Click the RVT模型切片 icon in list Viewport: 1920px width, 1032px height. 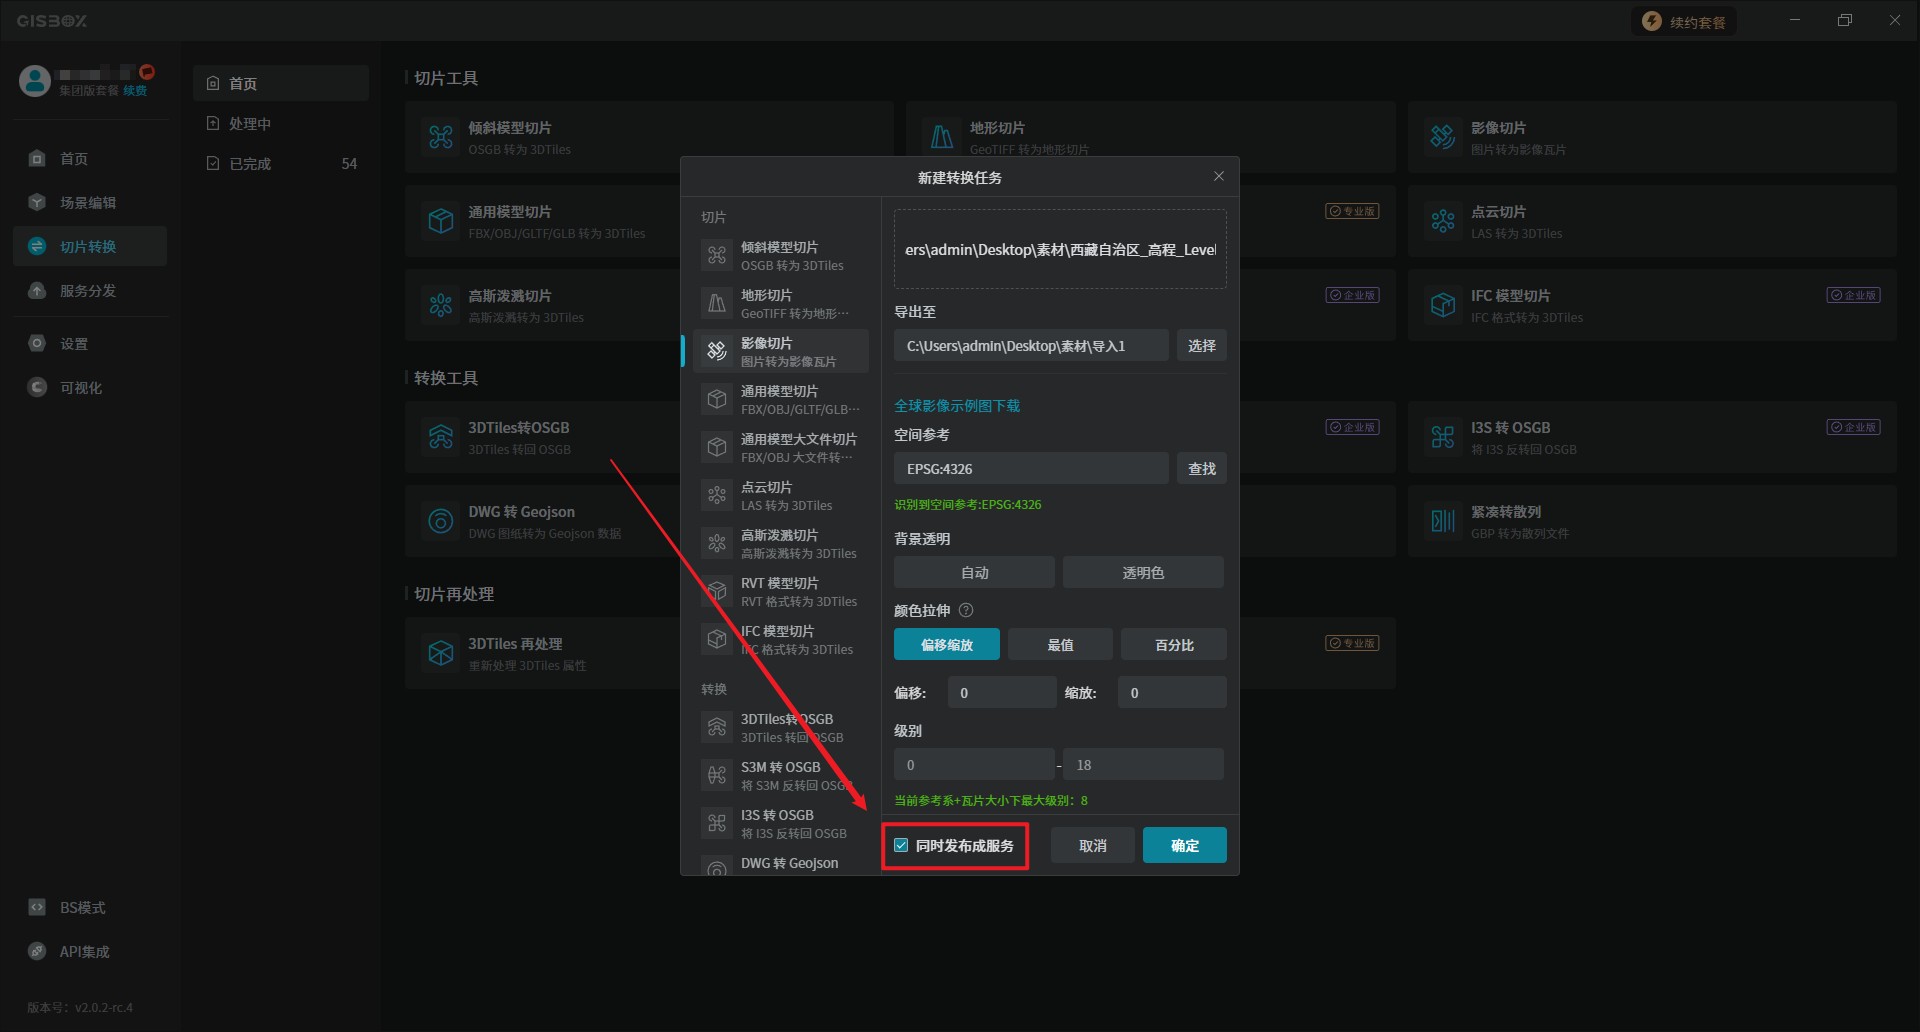(x=717, y=591)
